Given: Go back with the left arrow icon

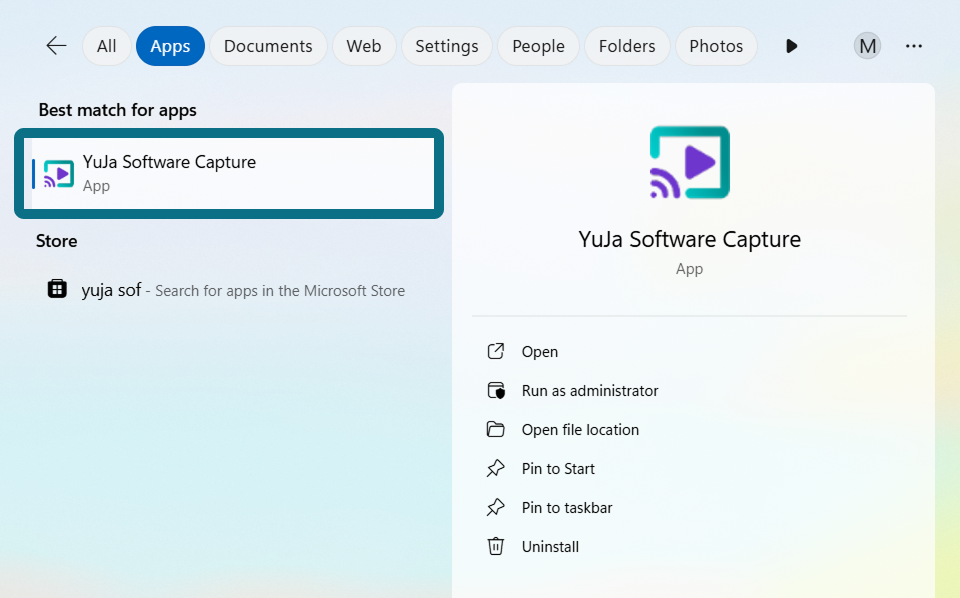Looking at the screenshot, I should [56, 46].
